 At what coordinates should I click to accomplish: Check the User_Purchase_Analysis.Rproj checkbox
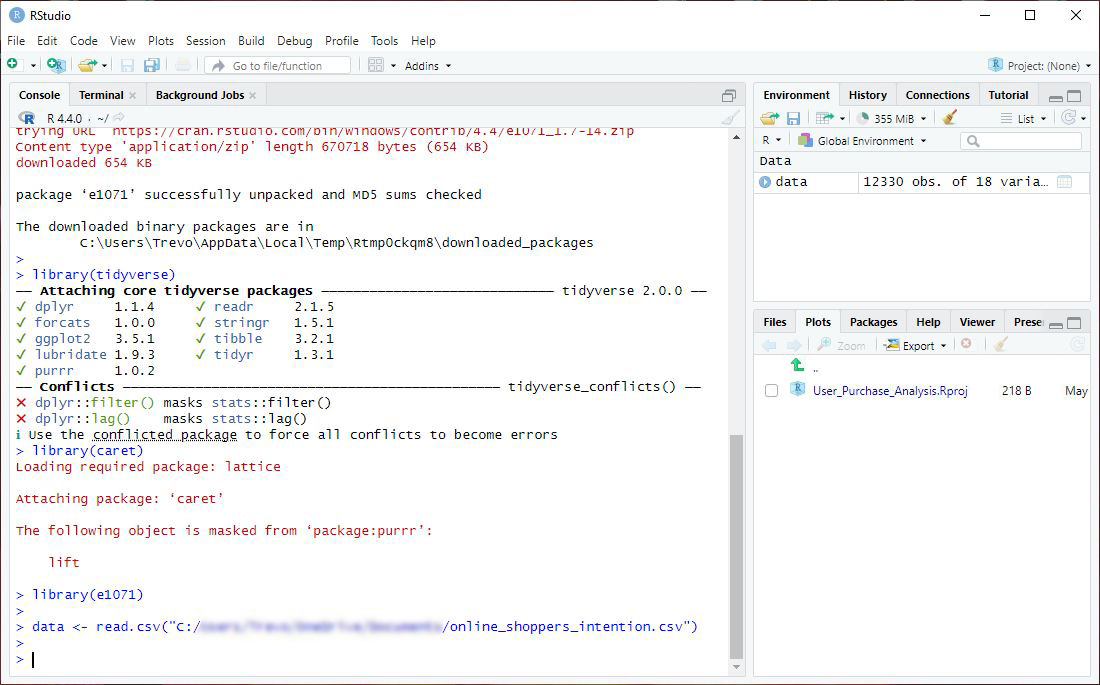[x=771, y=391]
